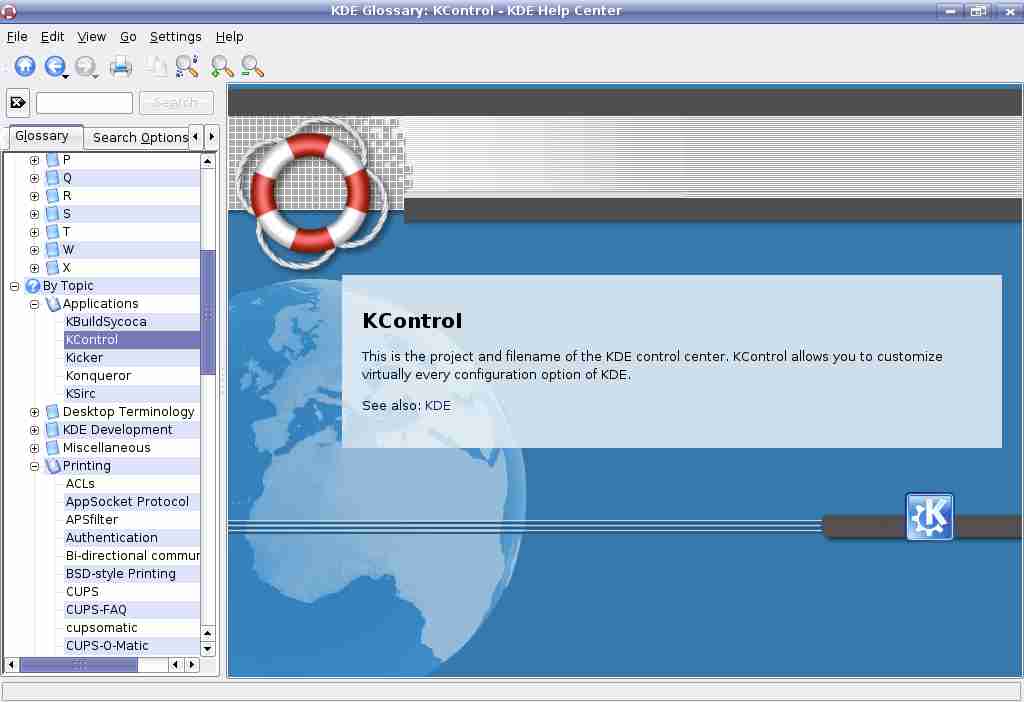
Task: Click the KDE Development book icon
Action: click(54, 430)
